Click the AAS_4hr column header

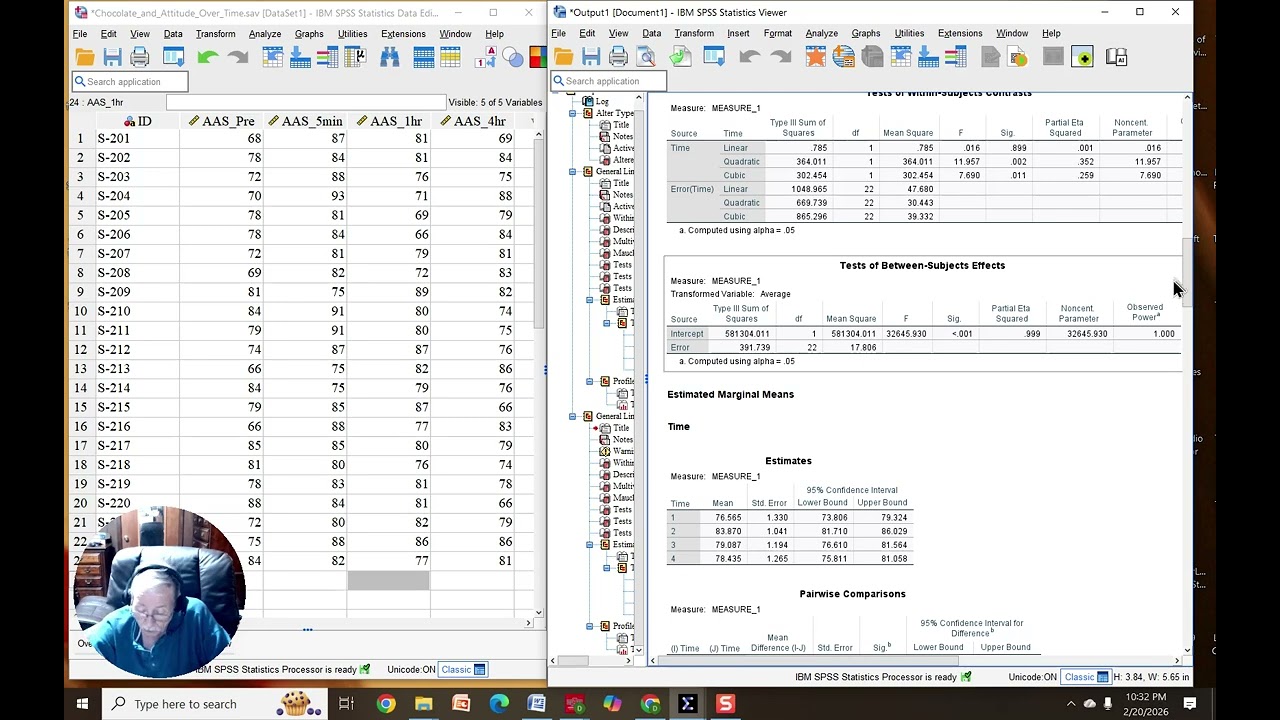(x=473, y=121)
